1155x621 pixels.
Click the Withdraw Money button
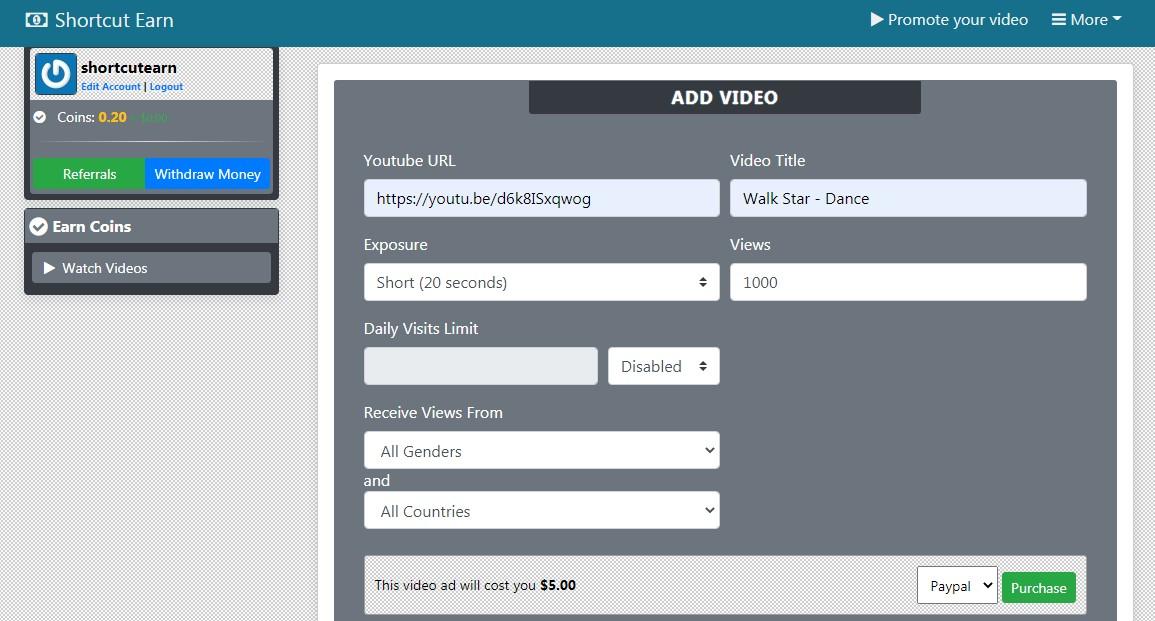(x=207, y=173)
